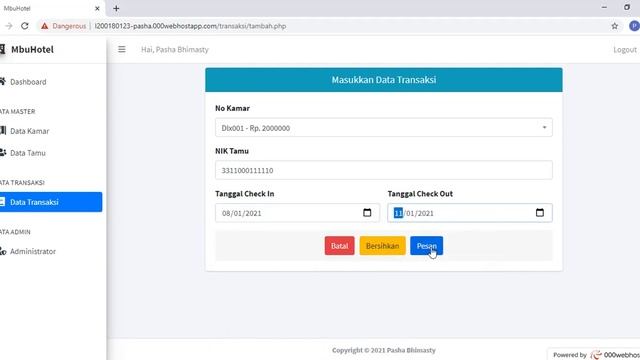This screenshot has height=360, width=640.
Task: Toggle the hamburger sidebar menu icon
Action: [x=122, y=49]
